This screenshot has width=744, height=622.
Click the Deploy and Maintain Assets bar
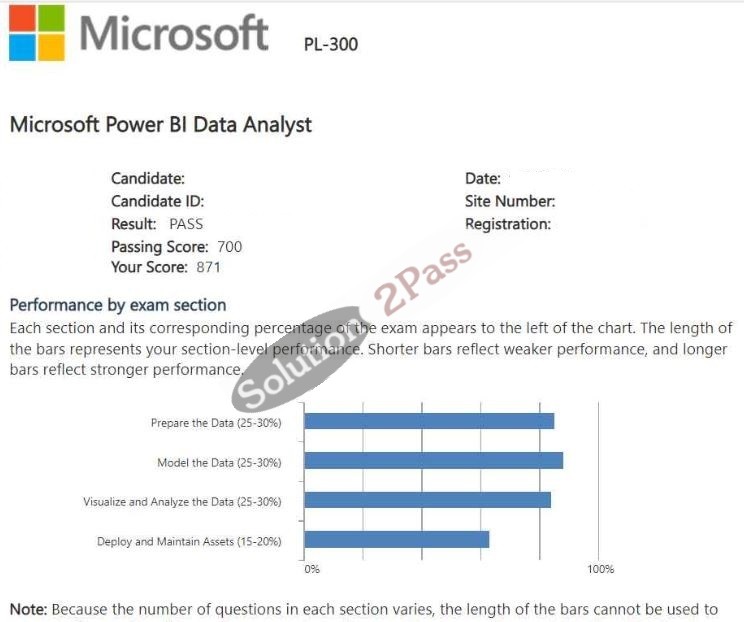coord(397,539)
